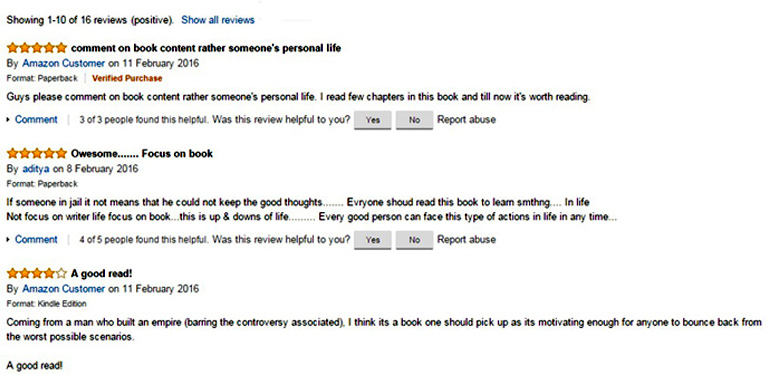Image resolution: width=769 pixels, height=374 pixels.
Task: Open review title 'A good read!'
Action: pyautogui.click(x=102, y=273)
